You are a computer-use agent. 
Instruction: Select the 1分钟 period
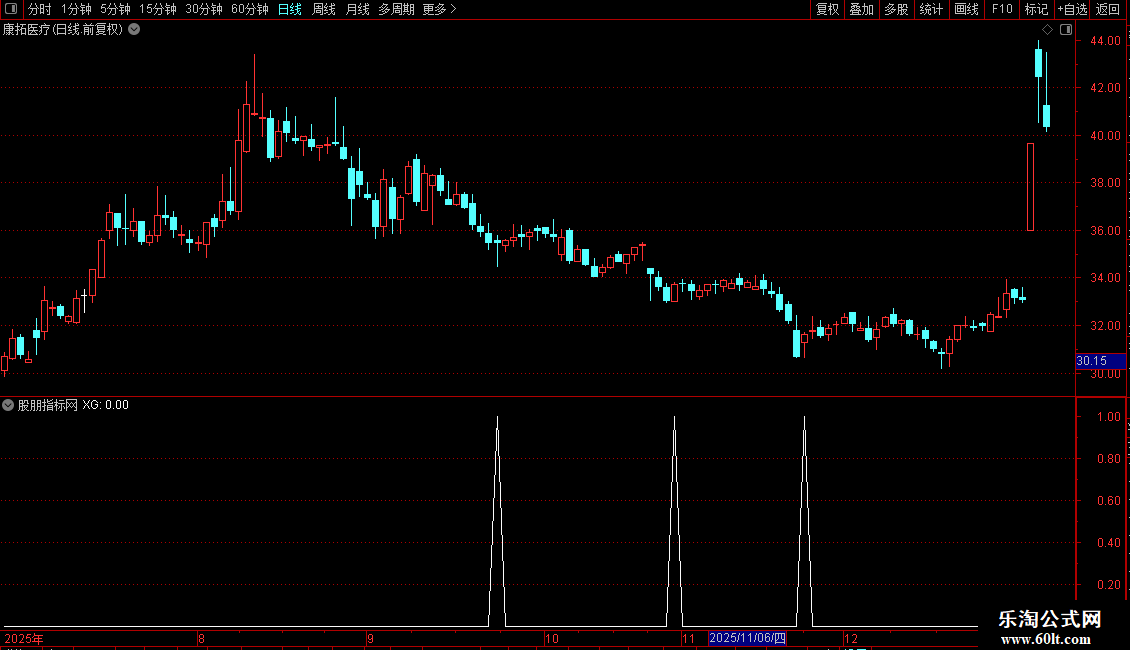(x=76, y=9)
